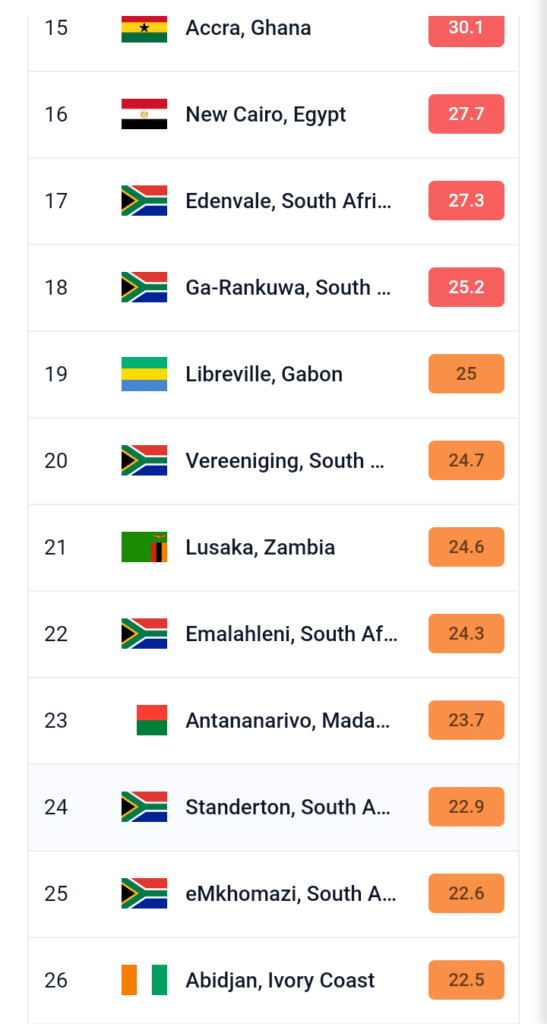Click the flag icon next to Standerton
This screenshot has height=1024, width=547.
[x=144, y=807]
